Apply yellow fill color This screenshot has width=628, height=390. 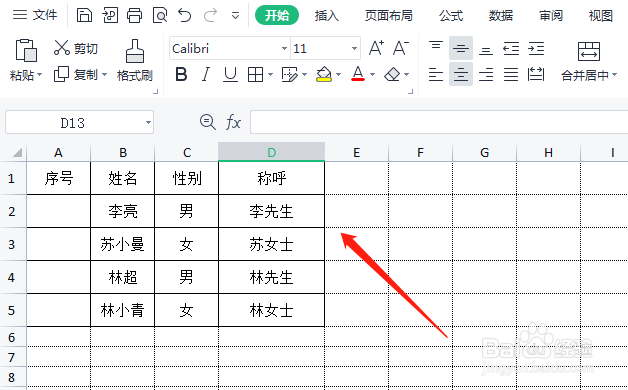tap(324, 74)
